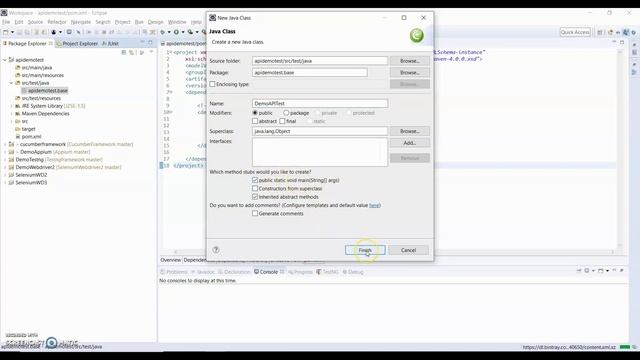Maximize the editor area icon

(x=622, y=42)
